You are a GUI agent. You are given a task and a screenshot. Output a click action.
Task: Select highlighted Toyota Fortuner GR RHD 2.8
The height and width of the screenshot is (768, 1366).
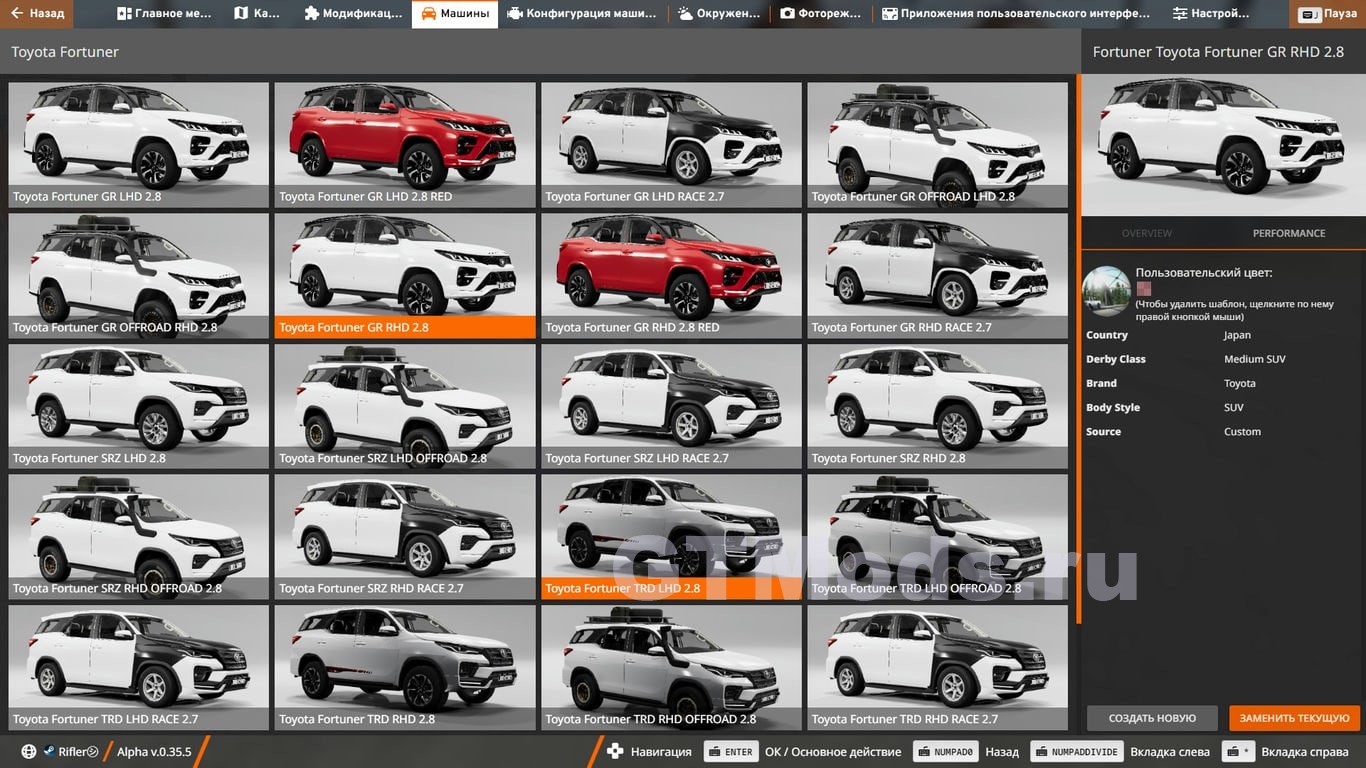[405, 276]
